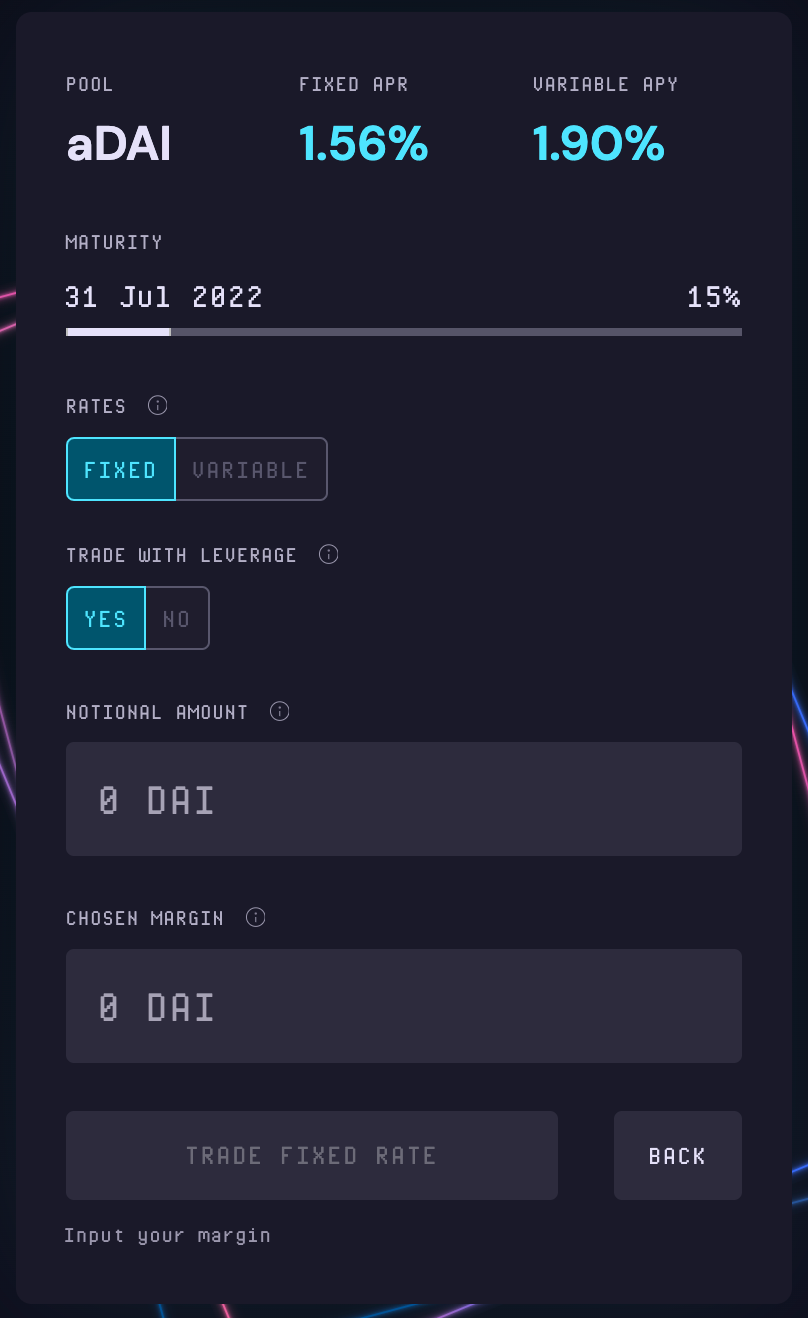808x1318 pixels.
Task: Click the 31 Jul 2022 maturity date
Action: click(x=164, y=297)
